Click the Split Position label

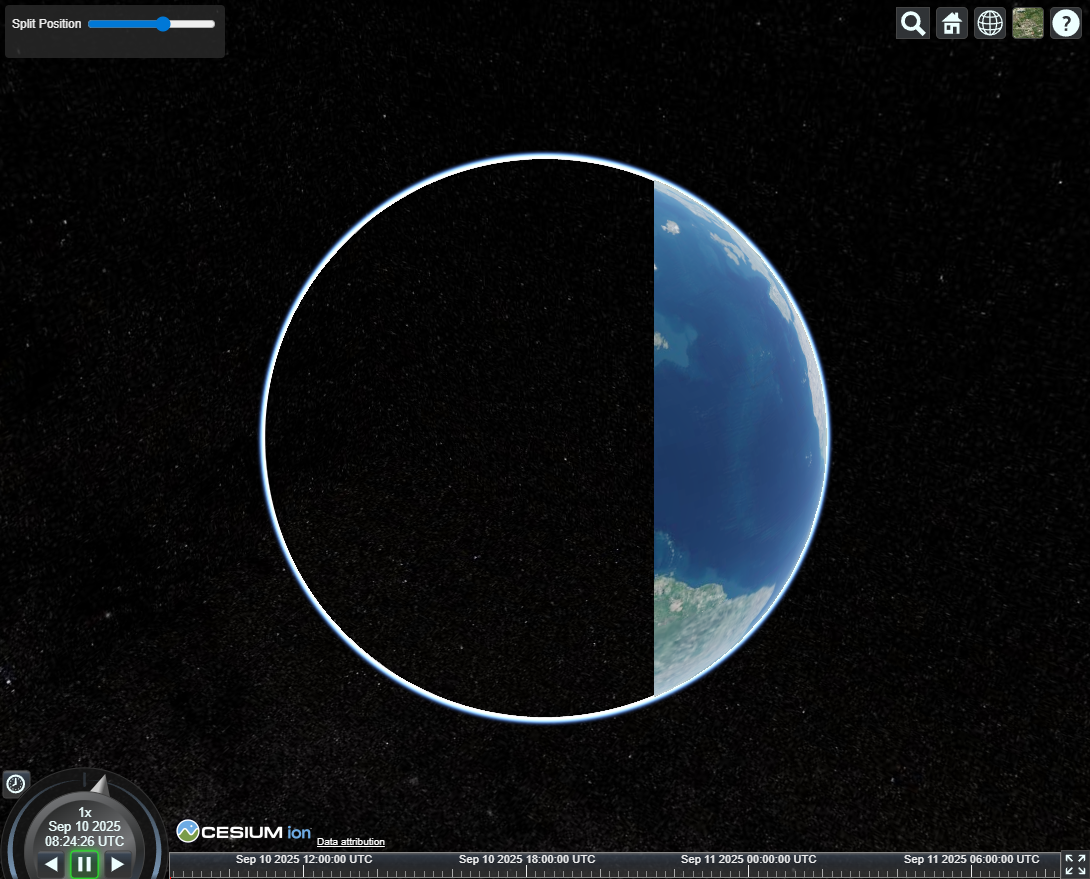47,24
